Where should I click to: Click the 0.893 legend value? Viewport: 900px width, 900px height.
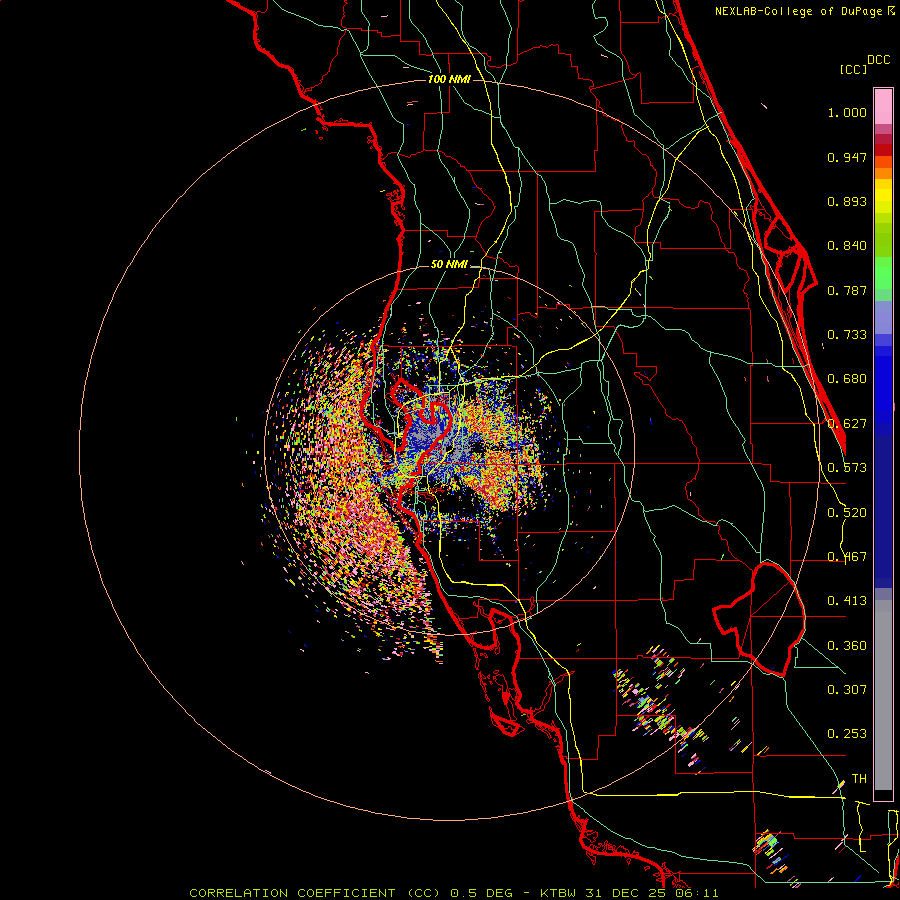847,201
